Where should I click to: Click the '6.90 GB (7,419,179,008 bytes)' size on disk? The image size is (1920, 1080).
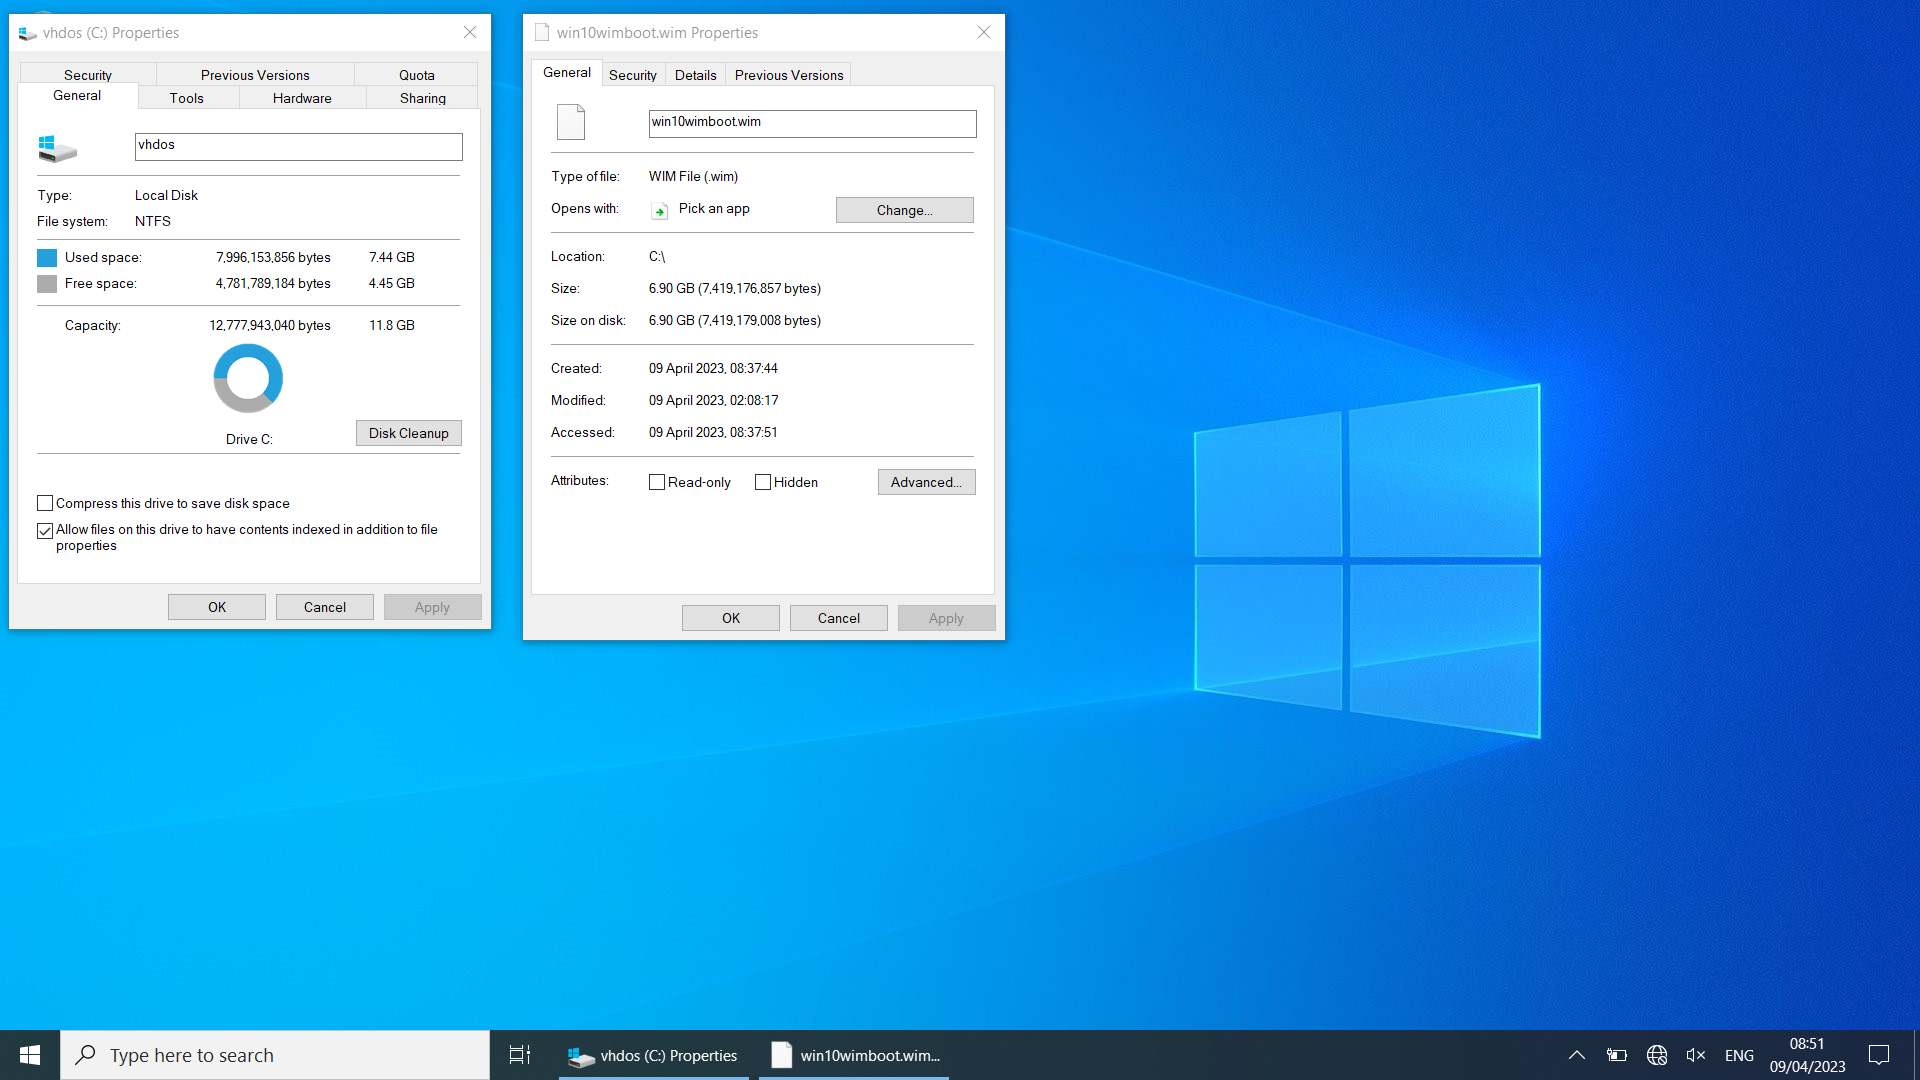point(735,320)
